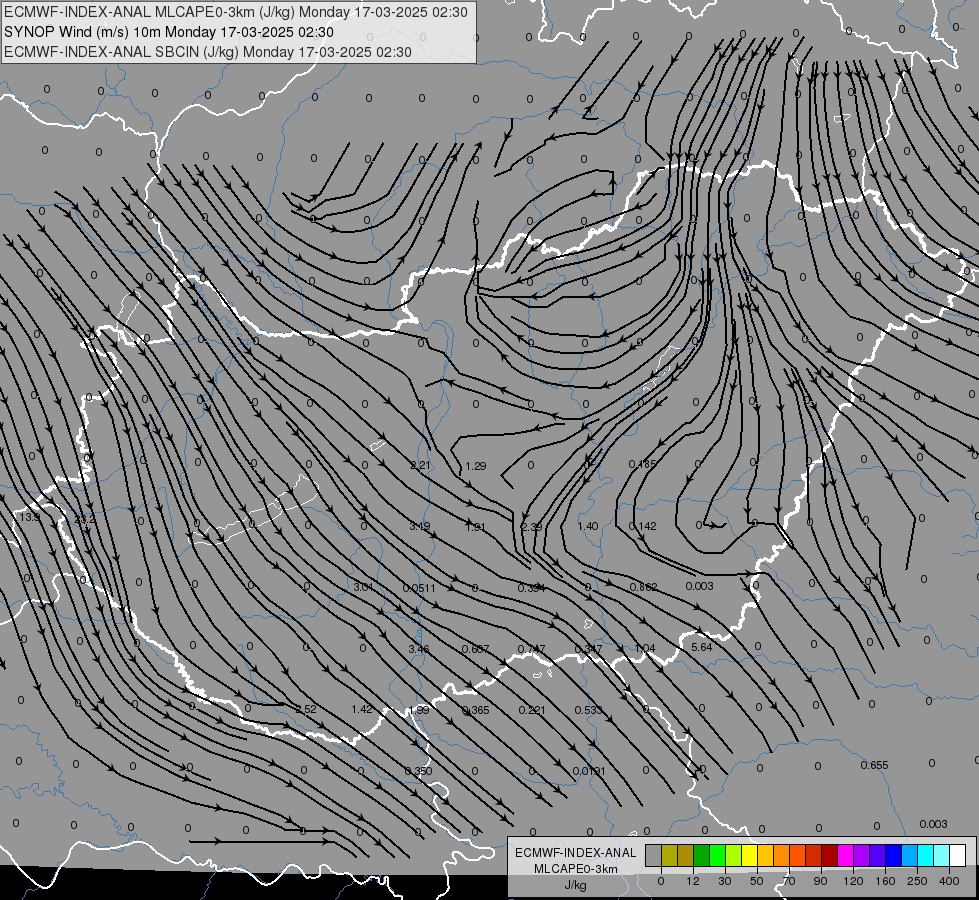Click the map value 2.52

point(306,710)
